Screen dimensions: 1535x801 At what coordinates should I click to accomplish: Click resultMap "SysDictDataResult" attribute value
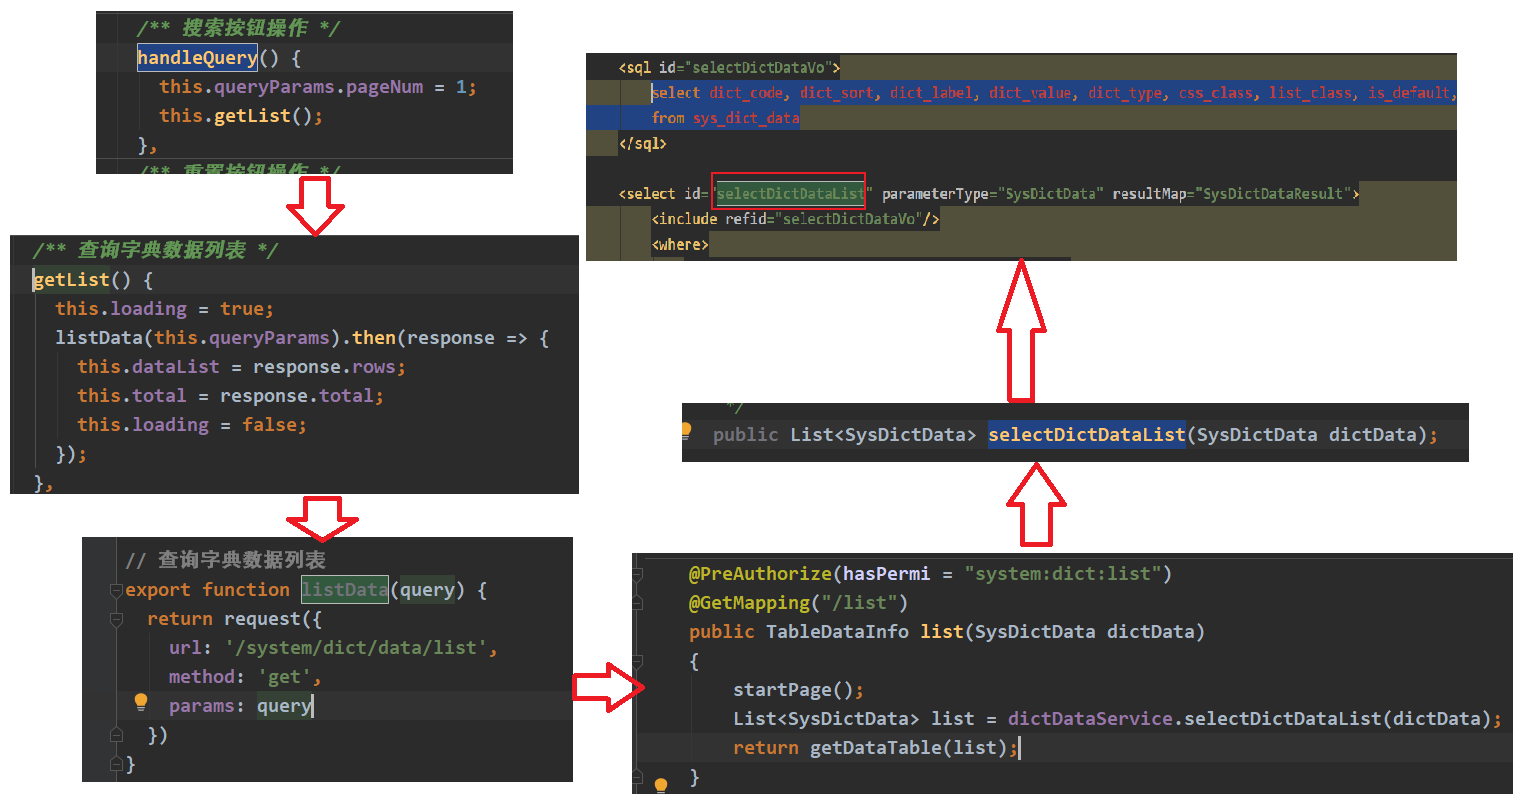(x=1276, y=193)
